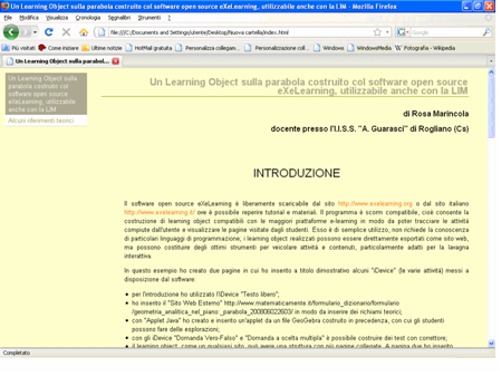Image resolution: width=500 pixels, height=374 pixels.
Task: Open the Più visitati bookmarks folder
Action: [19, 48]
